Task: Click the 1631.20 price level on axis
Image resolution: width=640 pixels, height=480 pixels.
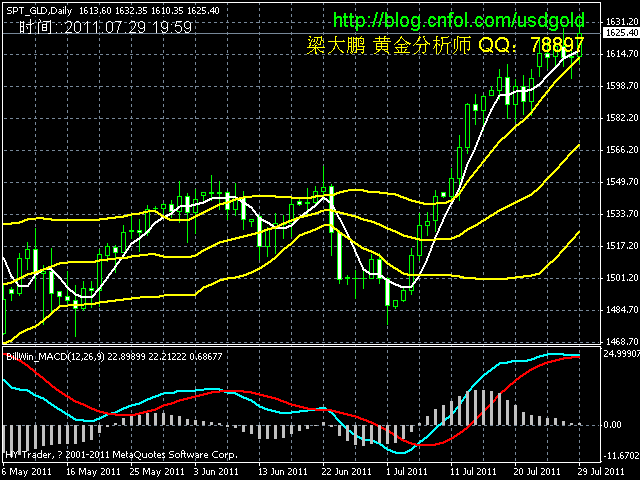Action: click(621, 21)
